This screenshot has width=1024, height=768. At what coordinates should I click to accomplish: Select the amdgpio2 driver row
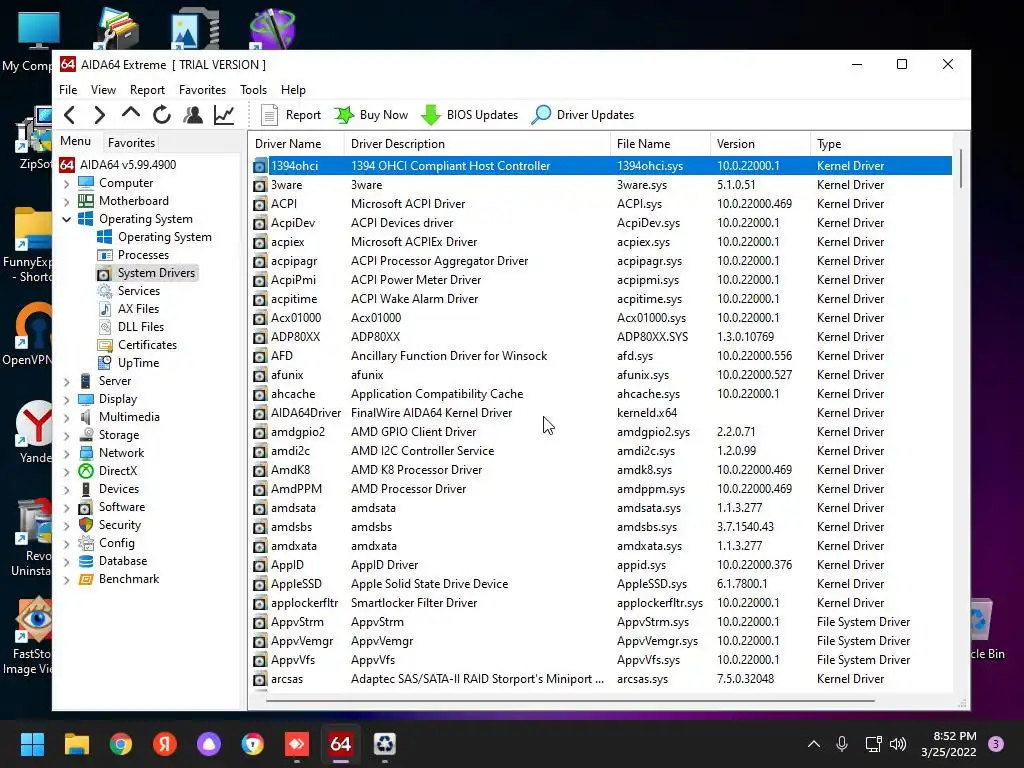[x=601, y=432]
